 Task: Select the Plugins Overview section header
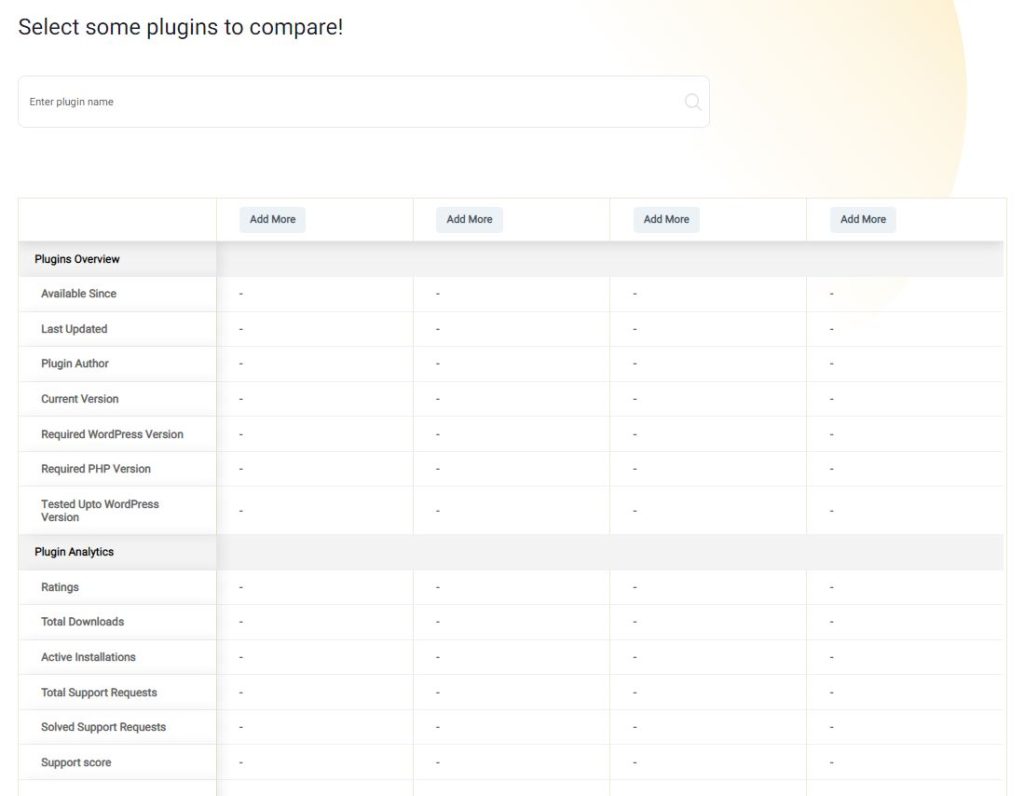coord(77,259)
